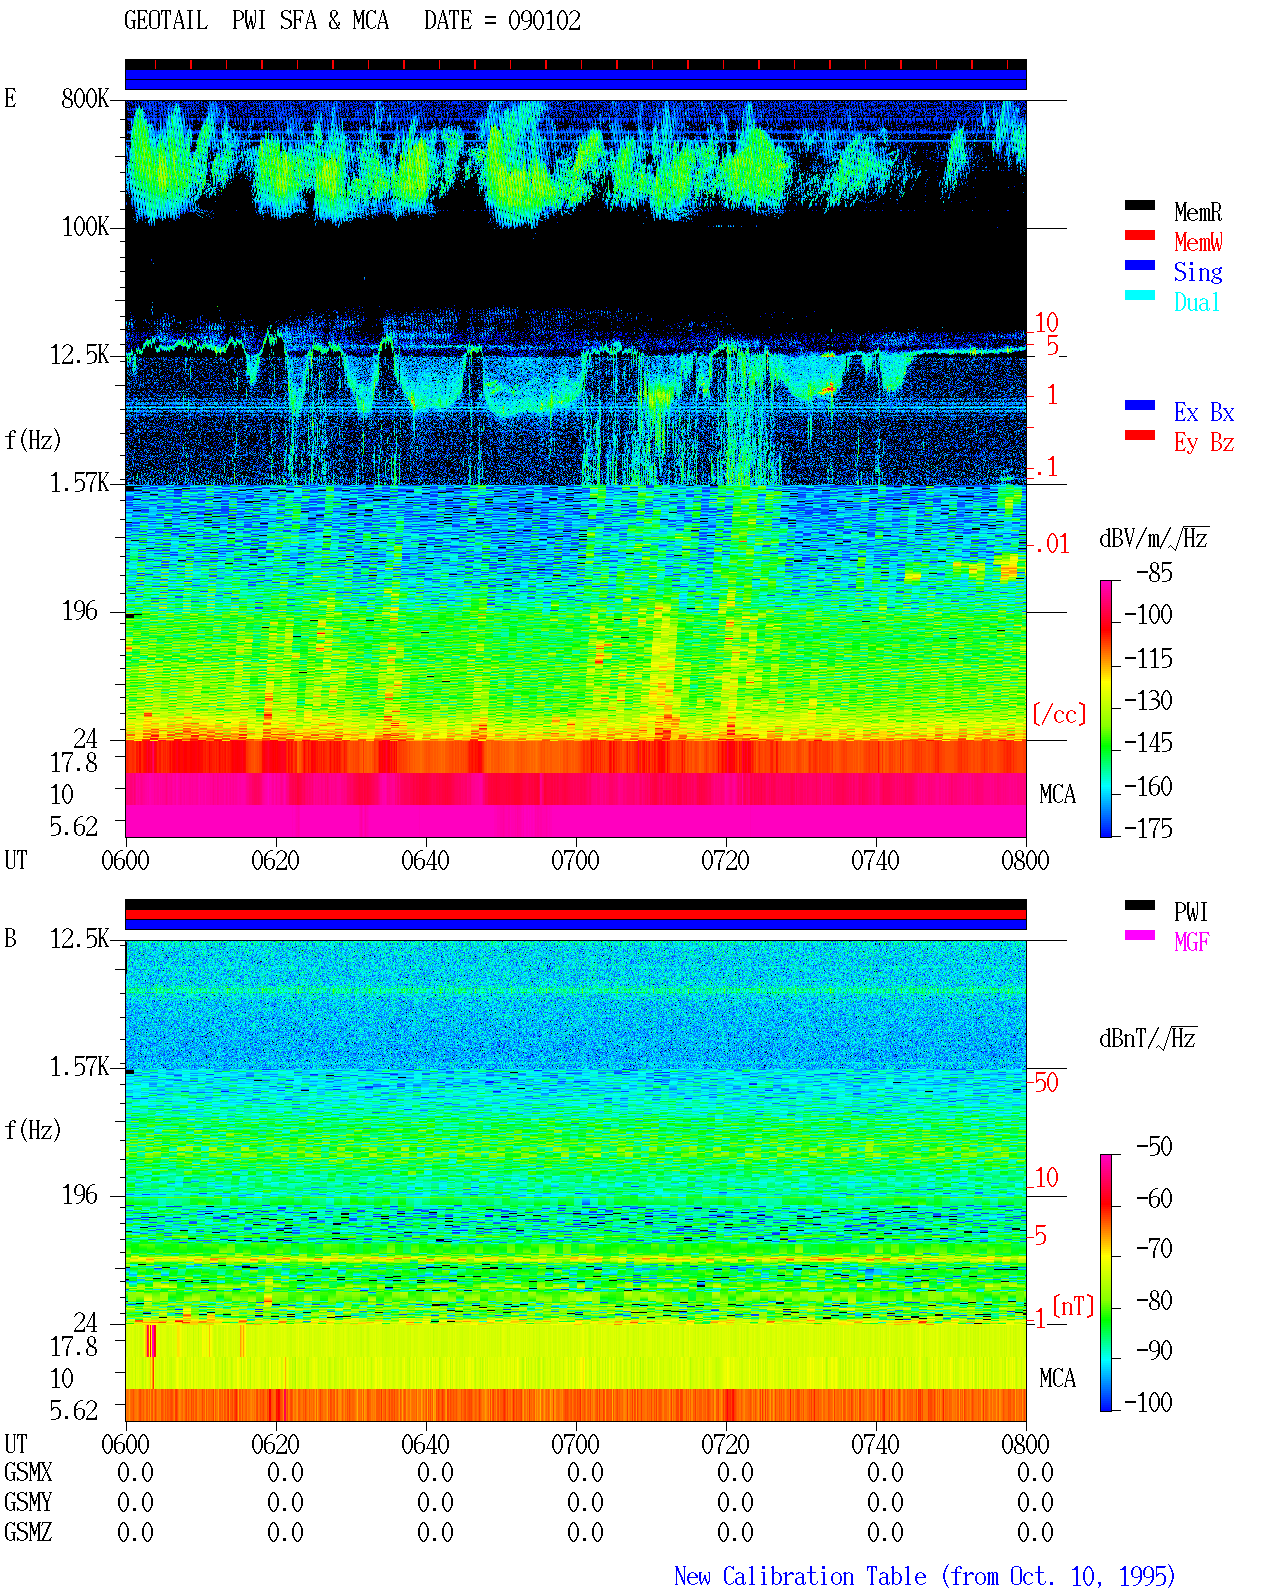The height and width of the screenshot is (1593, 1280).
Task: Click the New Calibration Table note
Action: [x=925, y=1577]
